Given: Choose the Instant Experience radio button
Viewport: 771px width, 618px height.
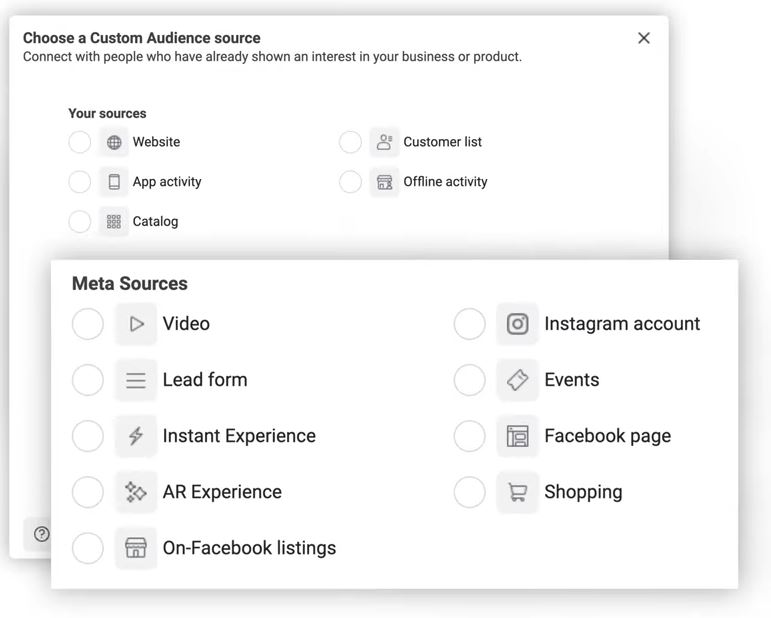Looking at the screenshot, I should (88, 436).
